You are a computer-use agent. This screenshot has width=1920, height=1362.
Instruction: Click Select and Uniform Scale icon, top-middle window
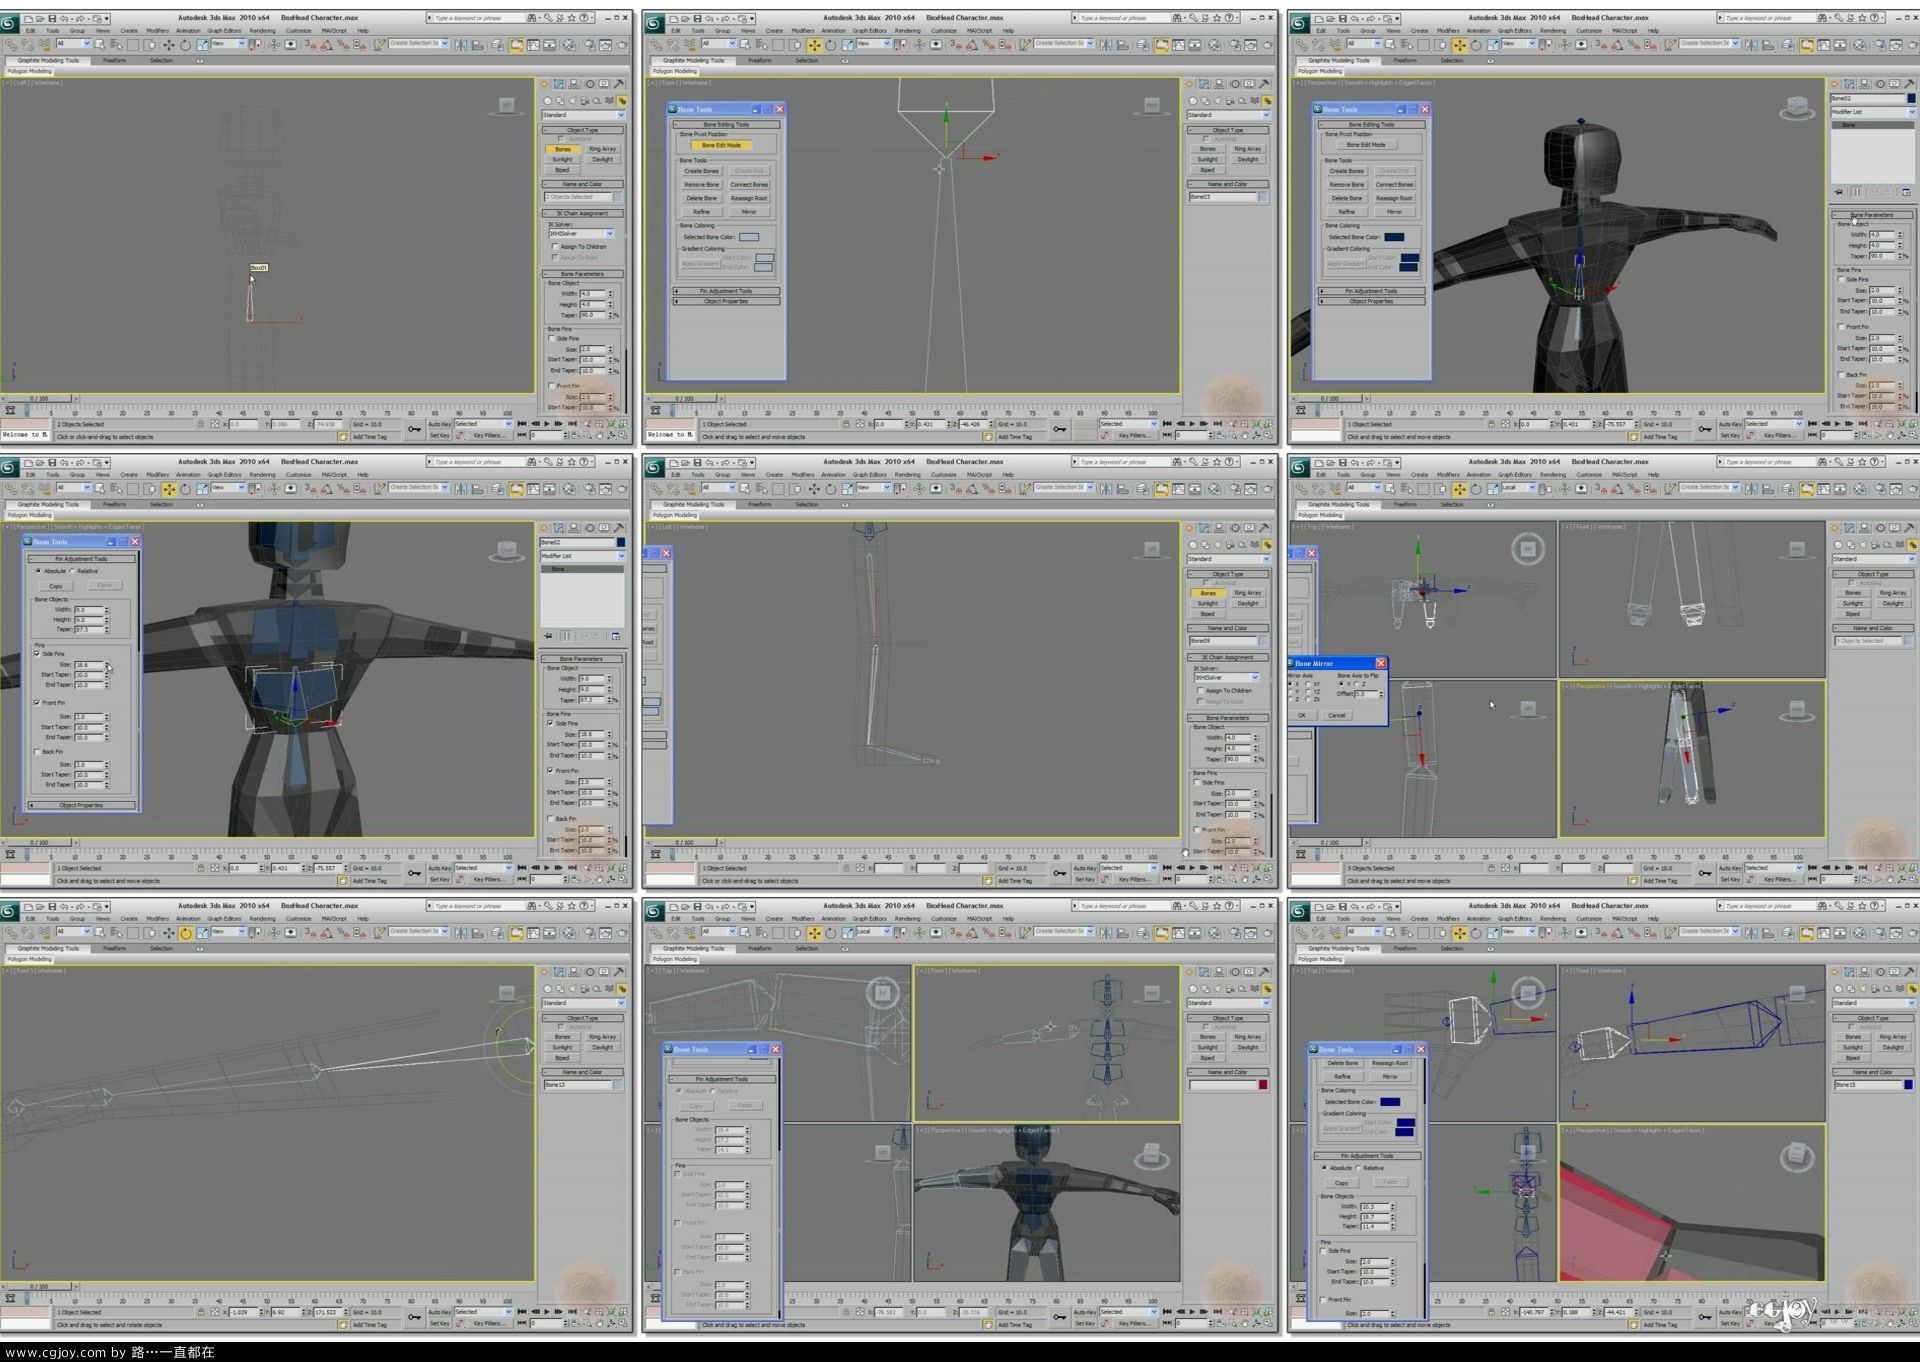pyautogui.click(x=847, y=45)
